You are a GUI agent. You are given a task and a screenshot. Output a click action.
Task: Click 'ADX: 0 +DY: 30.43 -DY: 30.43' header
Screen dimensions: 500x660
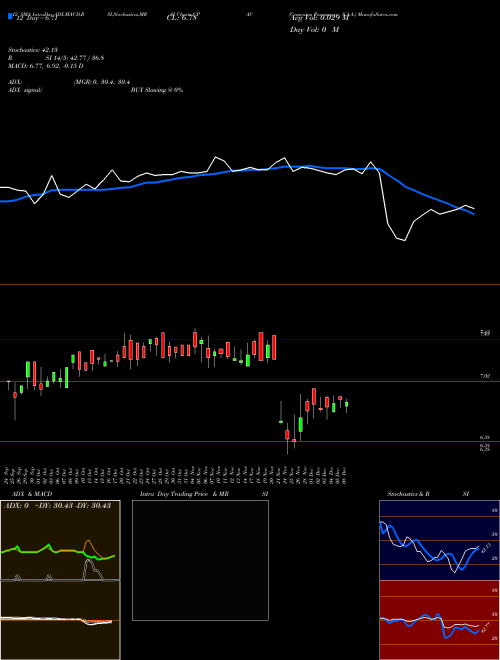[x=57, y=505]
